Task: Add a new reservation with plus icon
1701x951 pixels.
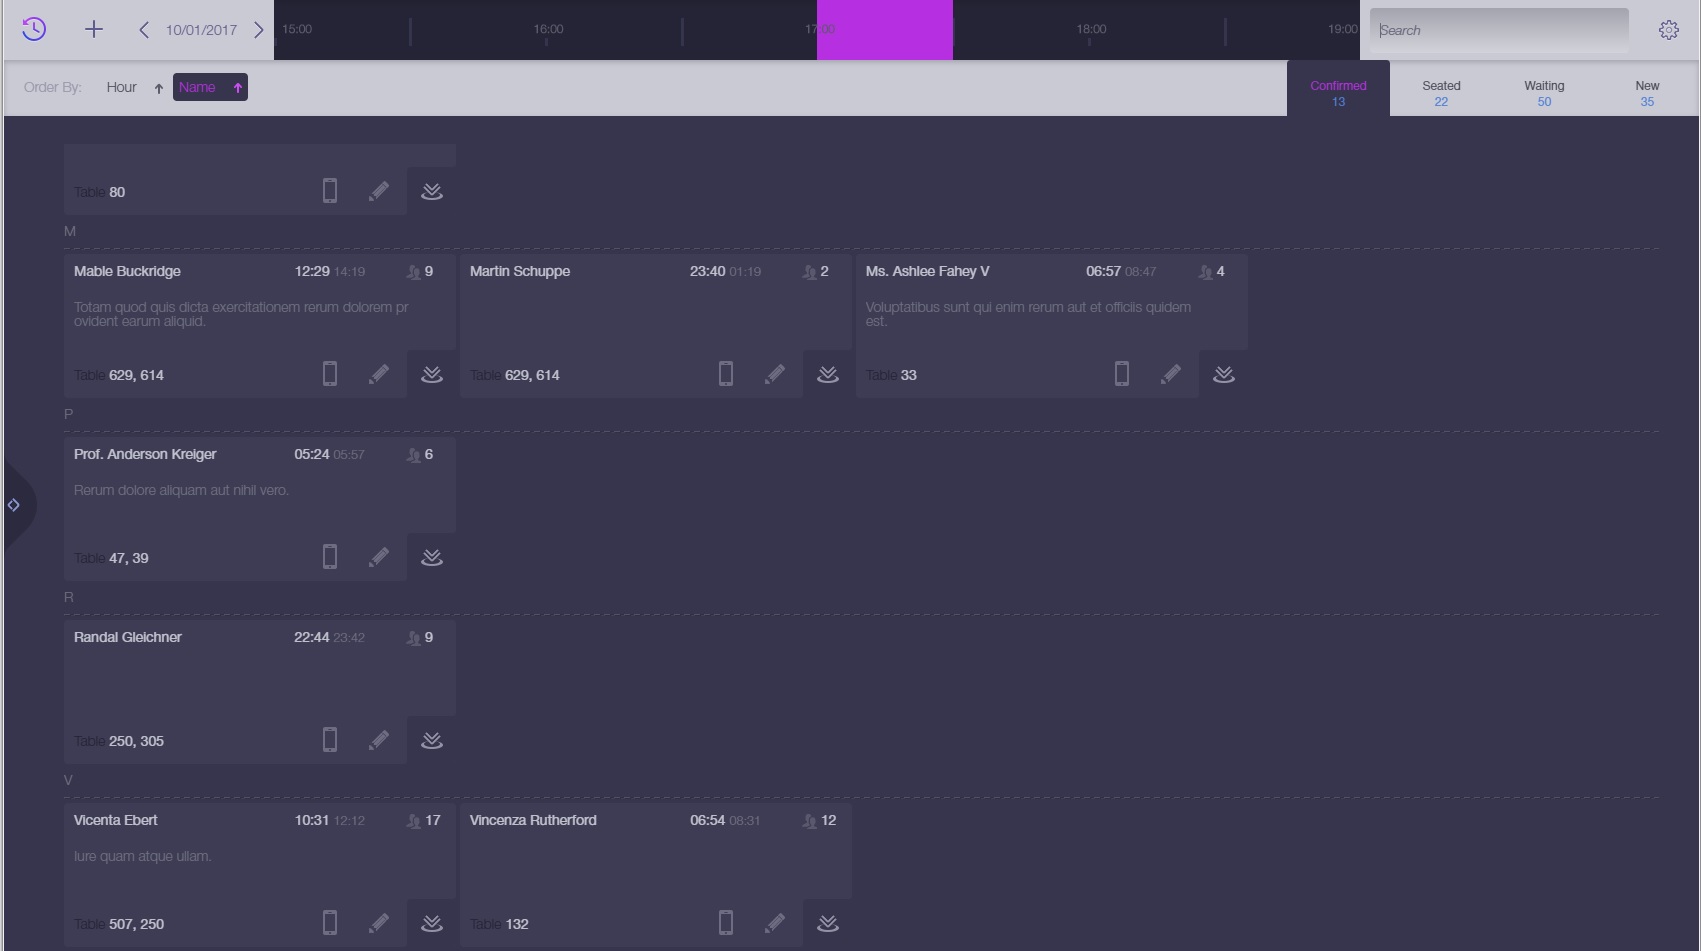Action: 94,29
